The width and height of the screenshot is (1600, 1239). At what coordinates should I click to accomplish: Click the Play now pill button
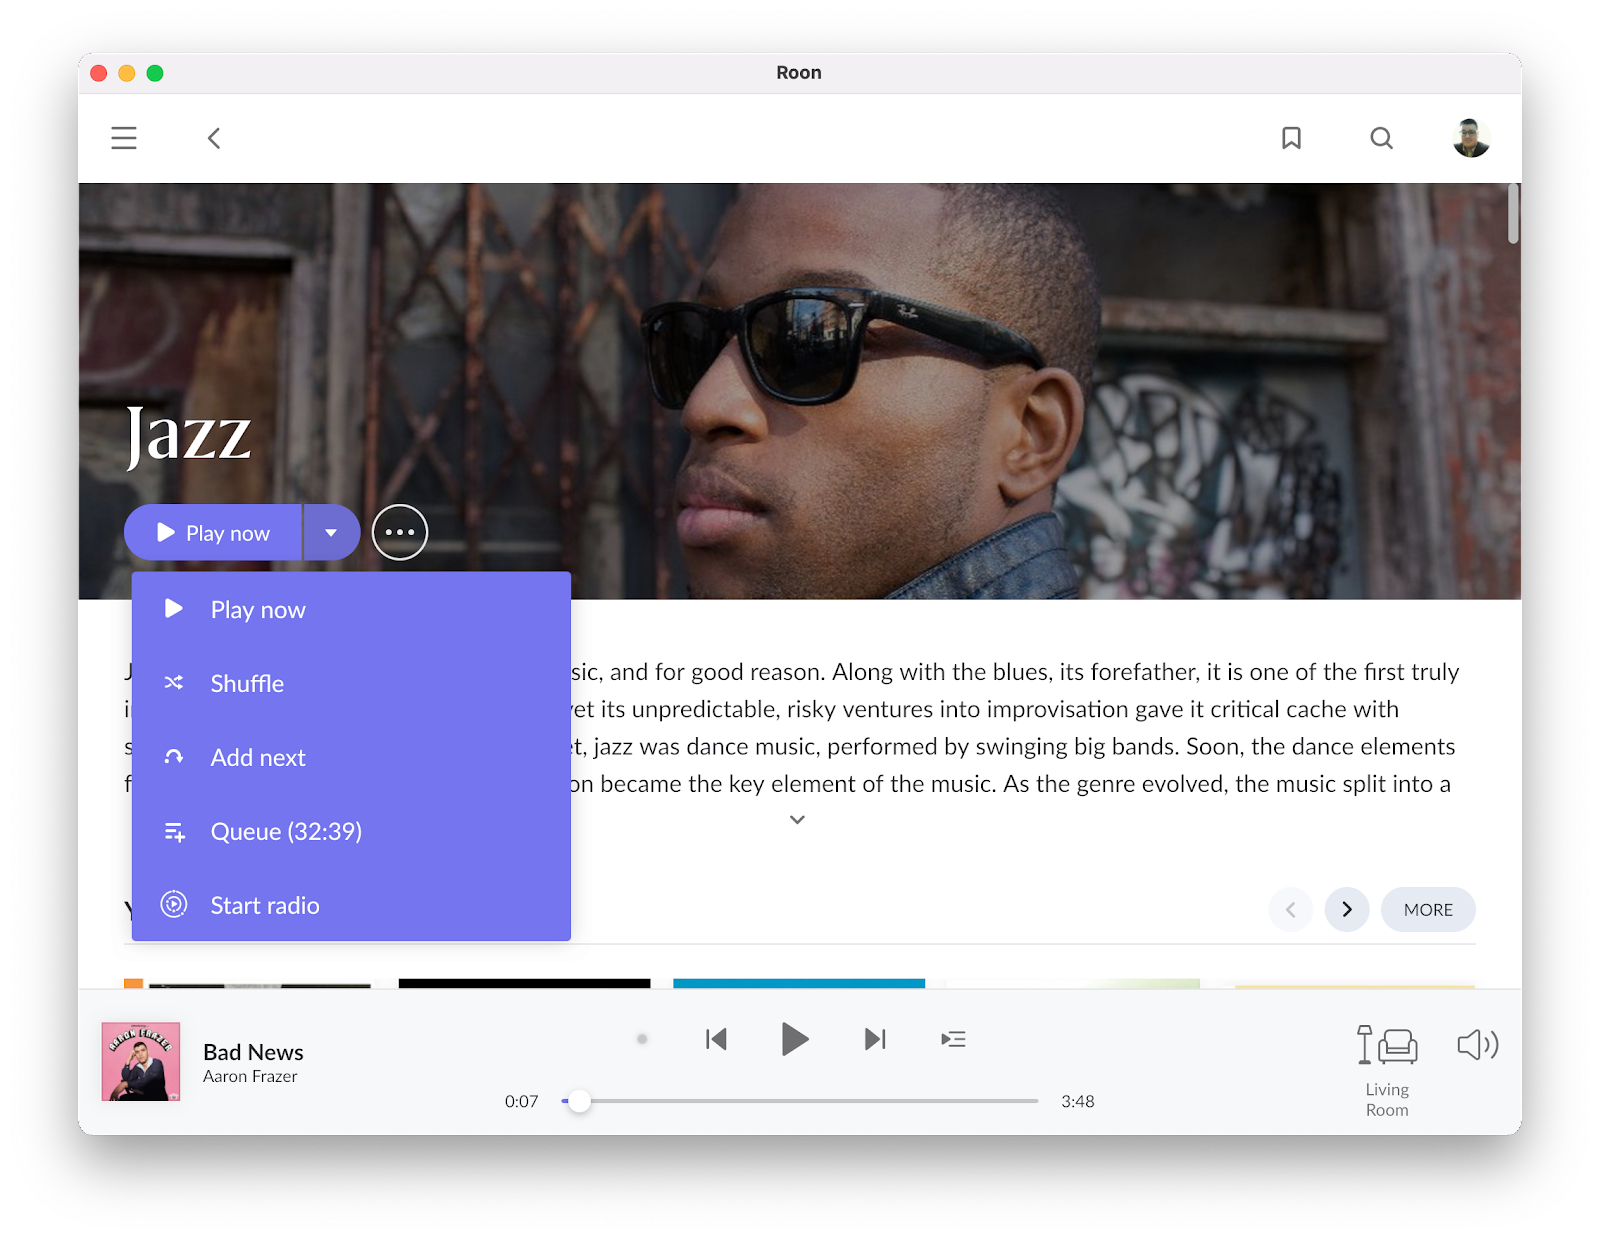(213, 532)
